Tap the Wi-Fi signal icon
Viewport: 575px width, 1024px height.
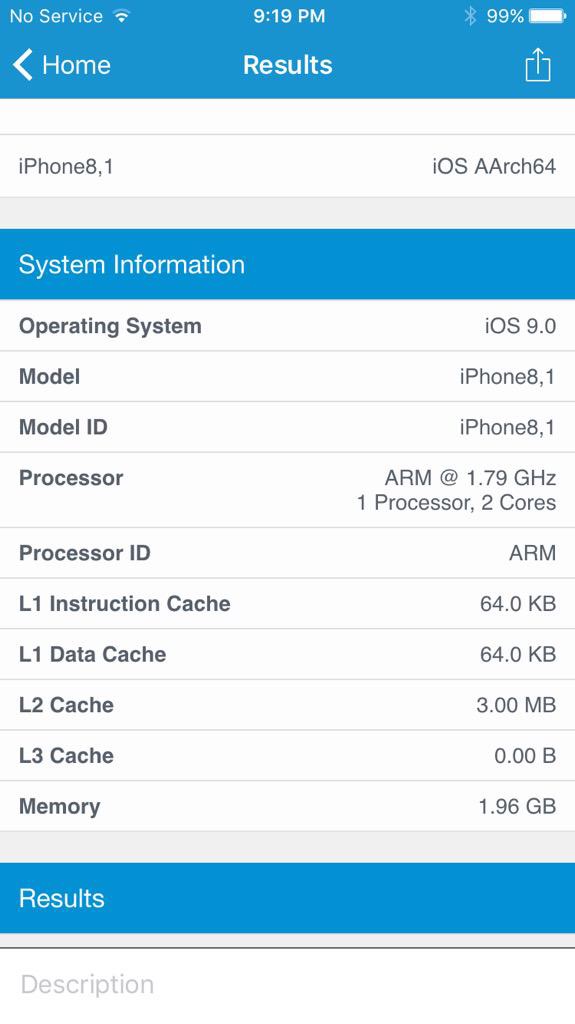[x=121, y=16]
